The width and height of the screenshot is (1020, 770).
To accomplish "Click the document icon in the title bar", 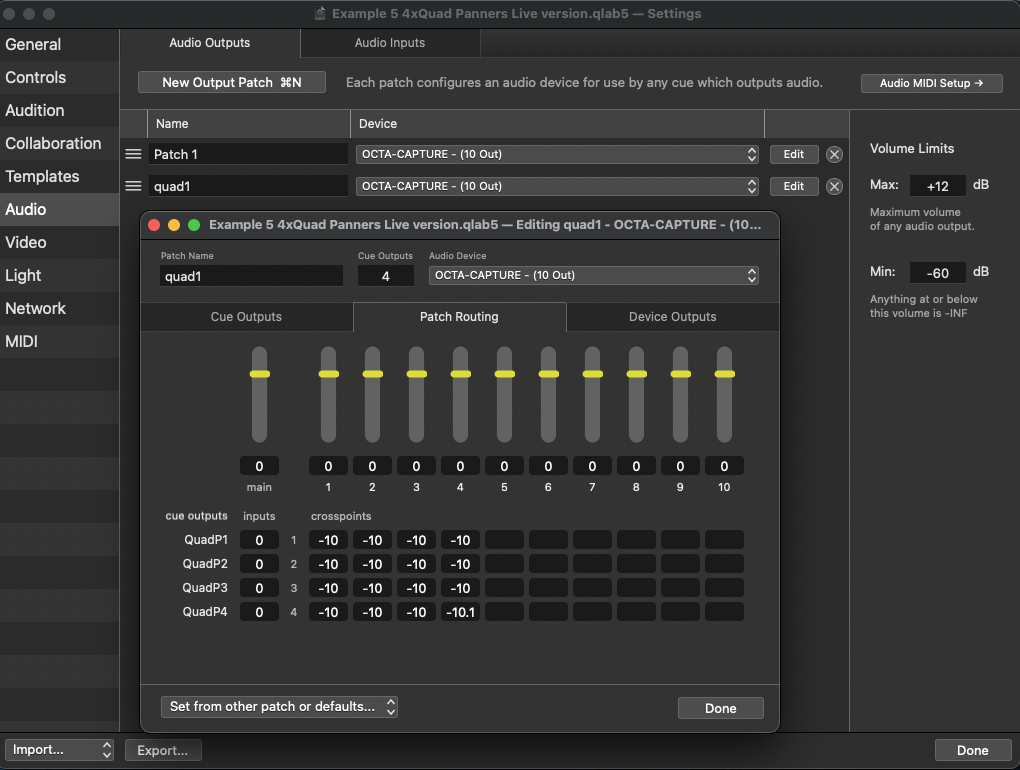I will pyautogui.click(x=320, y=14).
